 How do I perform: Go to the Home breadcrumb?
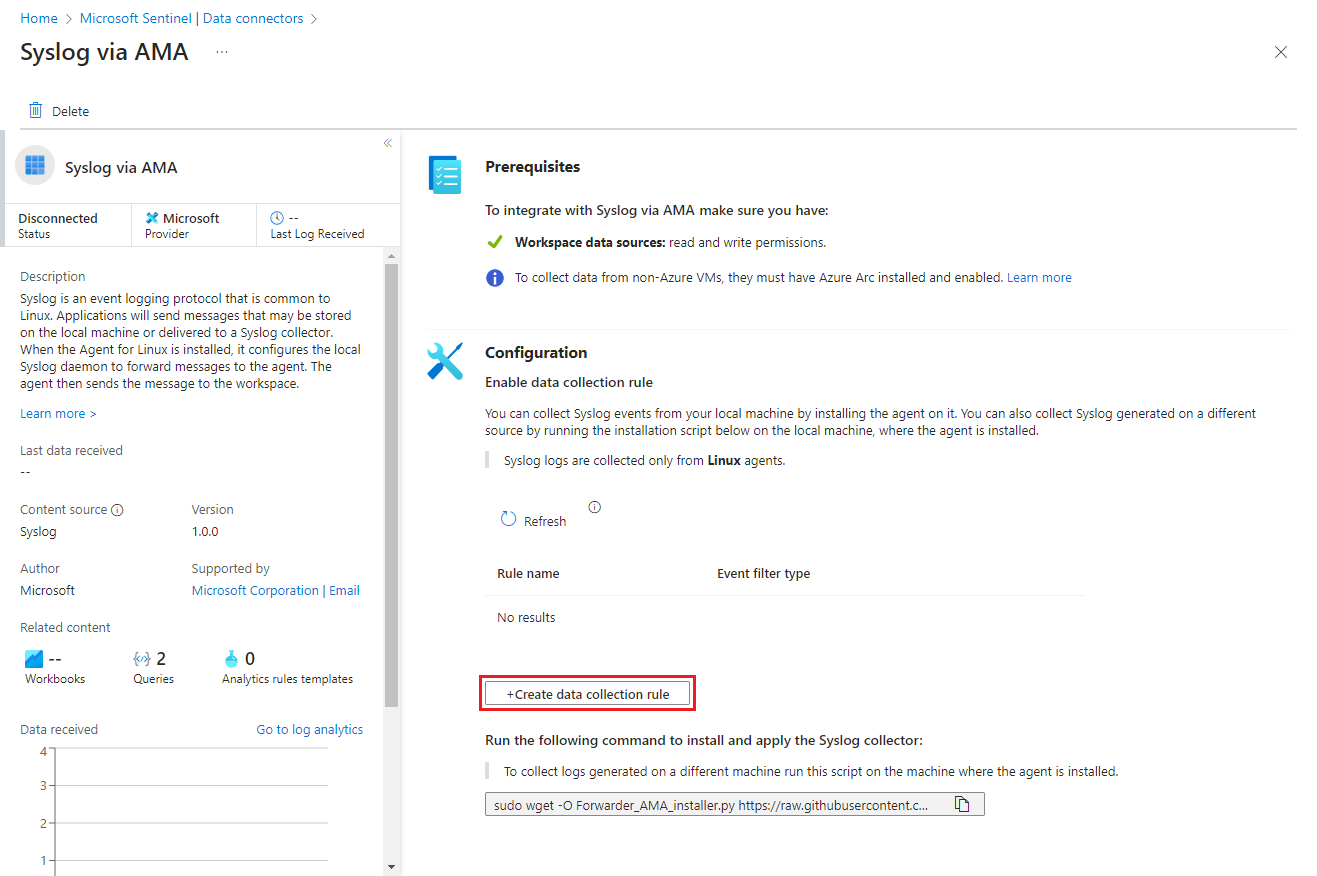pyautogui.click(x=39, y=18)
